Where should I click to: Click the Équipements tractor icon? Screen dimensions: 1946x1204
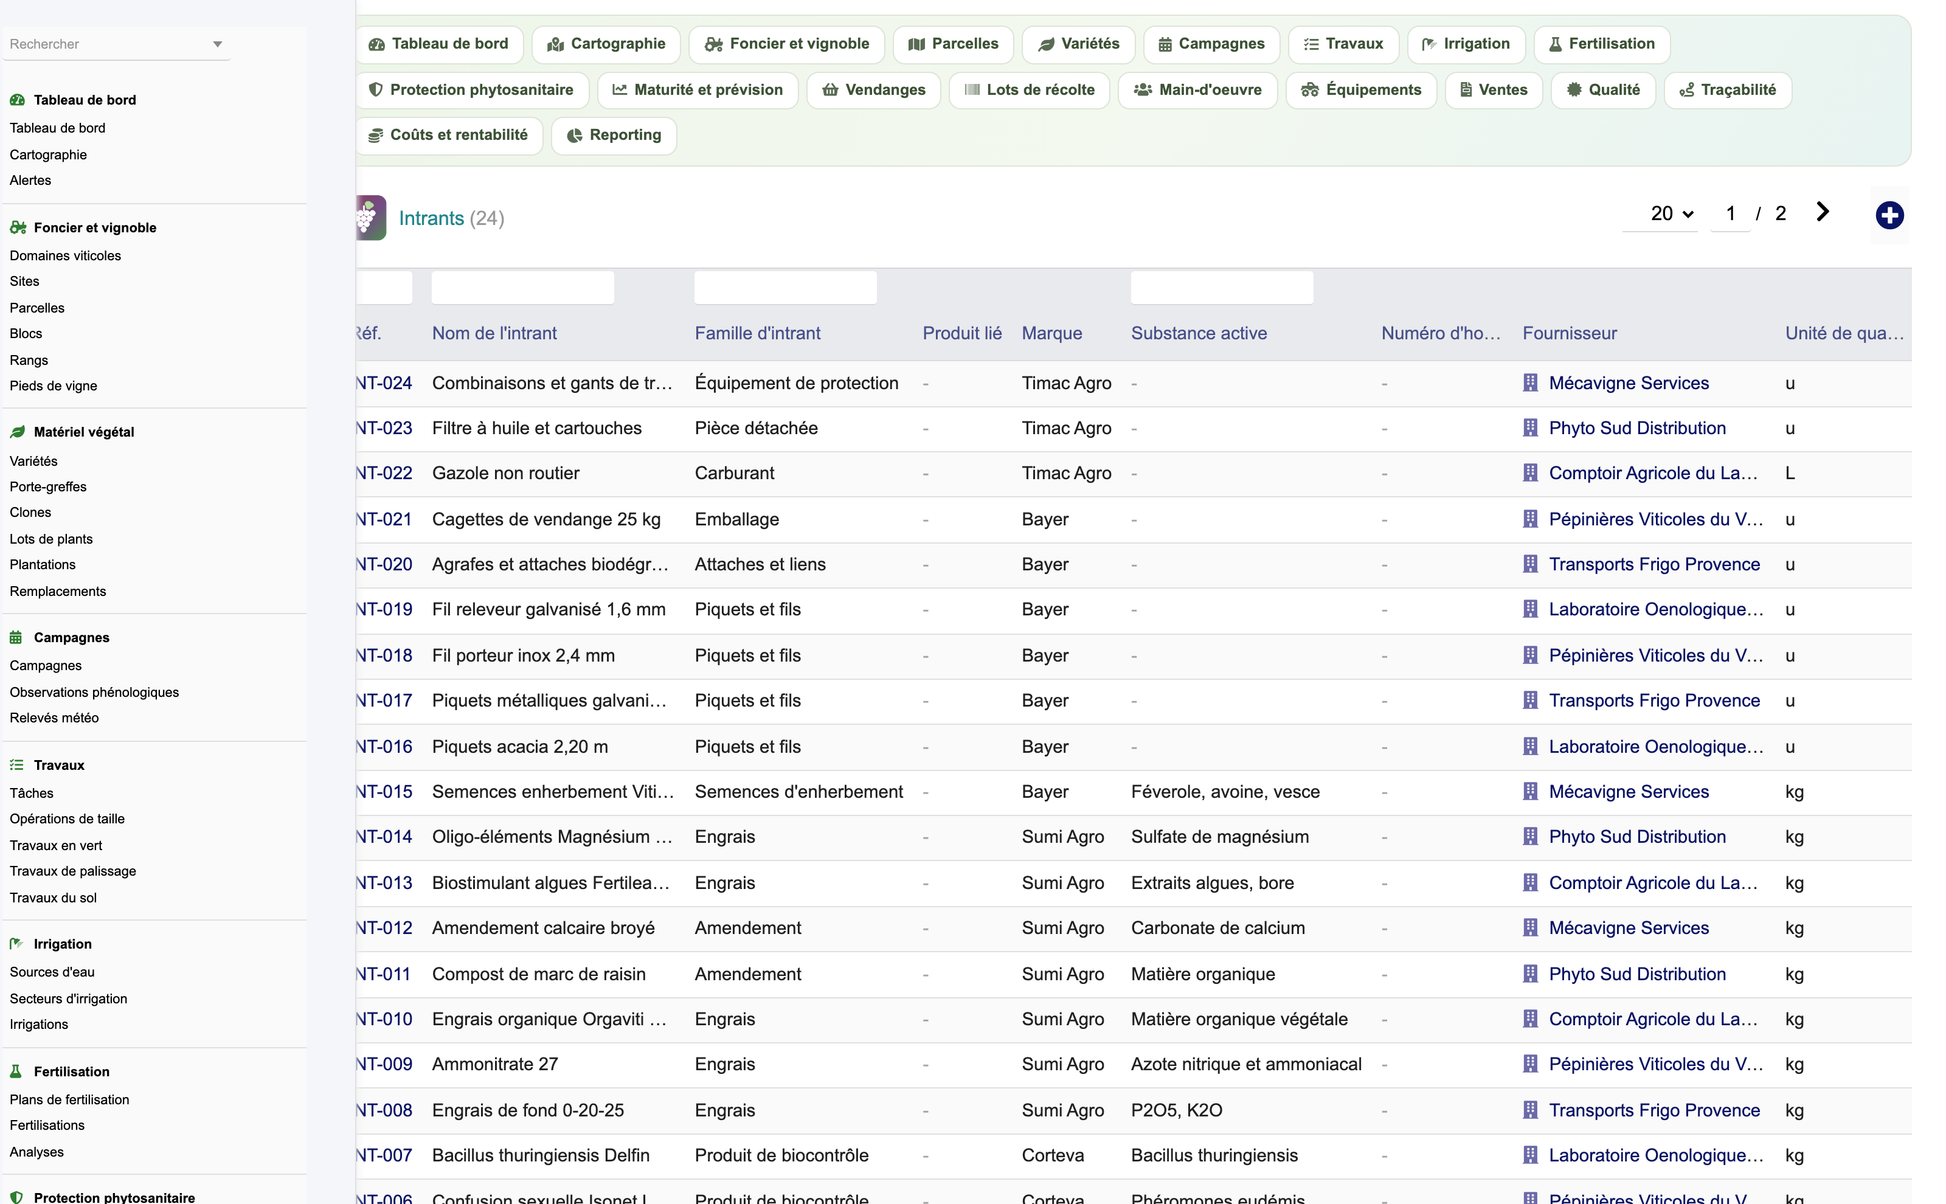point(1309,90)
